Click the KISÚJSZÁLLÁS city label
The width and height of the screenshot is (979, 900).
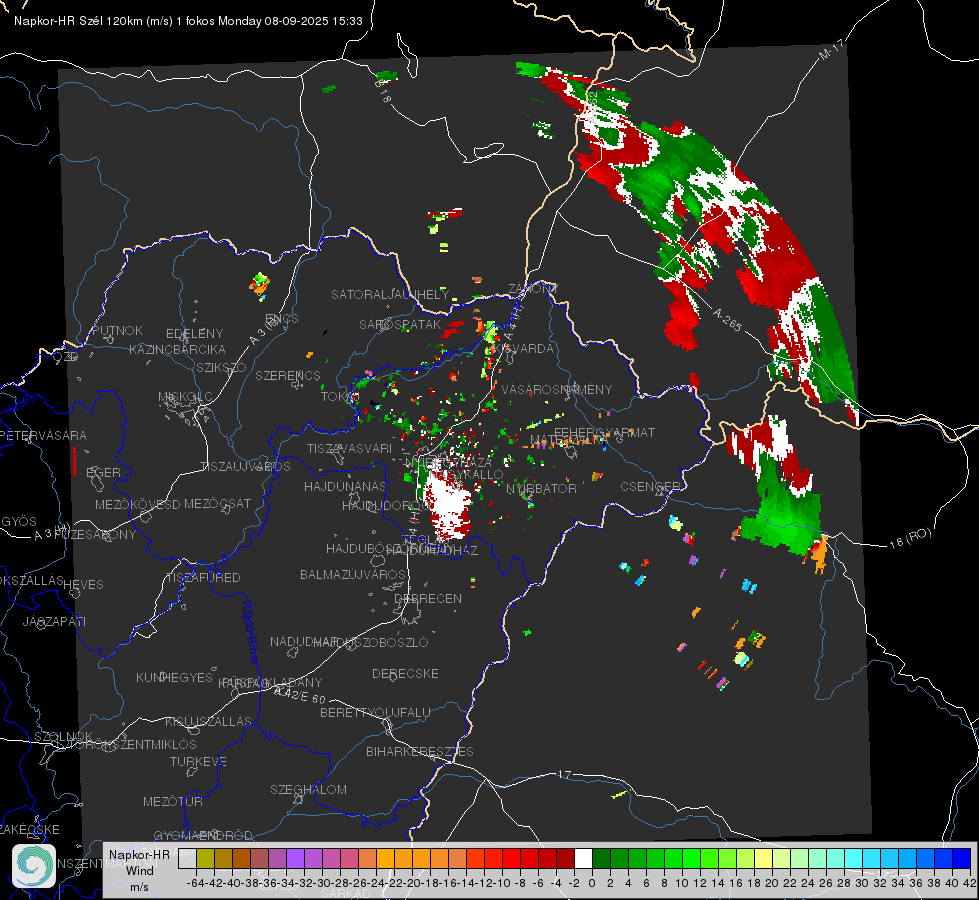(x=208, y=721)
